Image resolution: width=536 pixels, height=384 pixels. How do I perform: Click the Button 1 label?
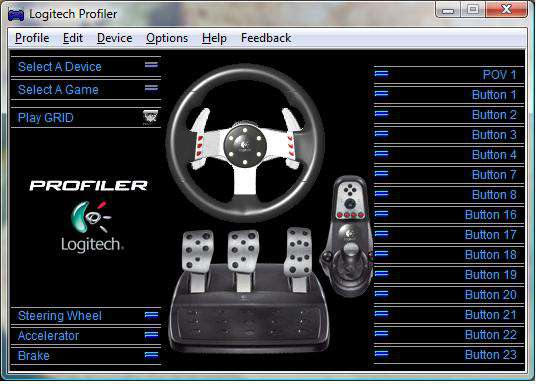(494, 95)
